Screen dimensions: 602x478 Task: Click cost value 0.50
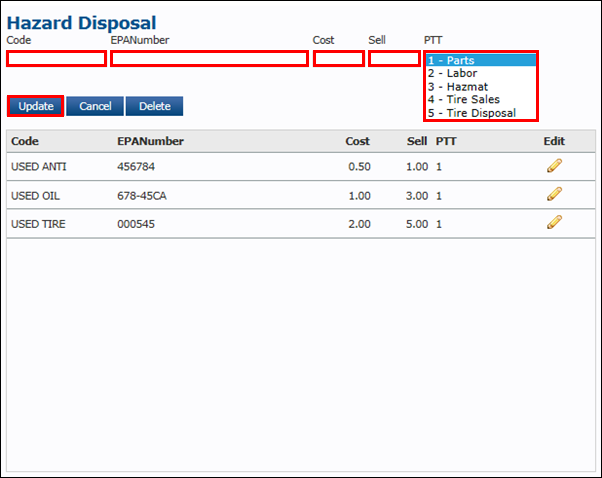tap(359, 167)
